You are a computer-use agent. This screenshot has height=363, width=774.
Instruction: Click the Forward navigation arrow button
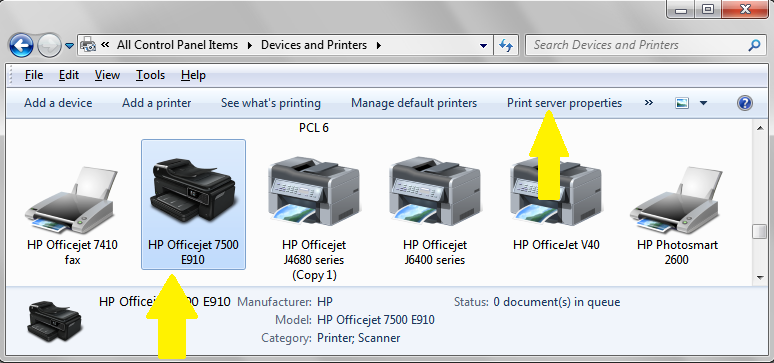(x=49, y=45)
